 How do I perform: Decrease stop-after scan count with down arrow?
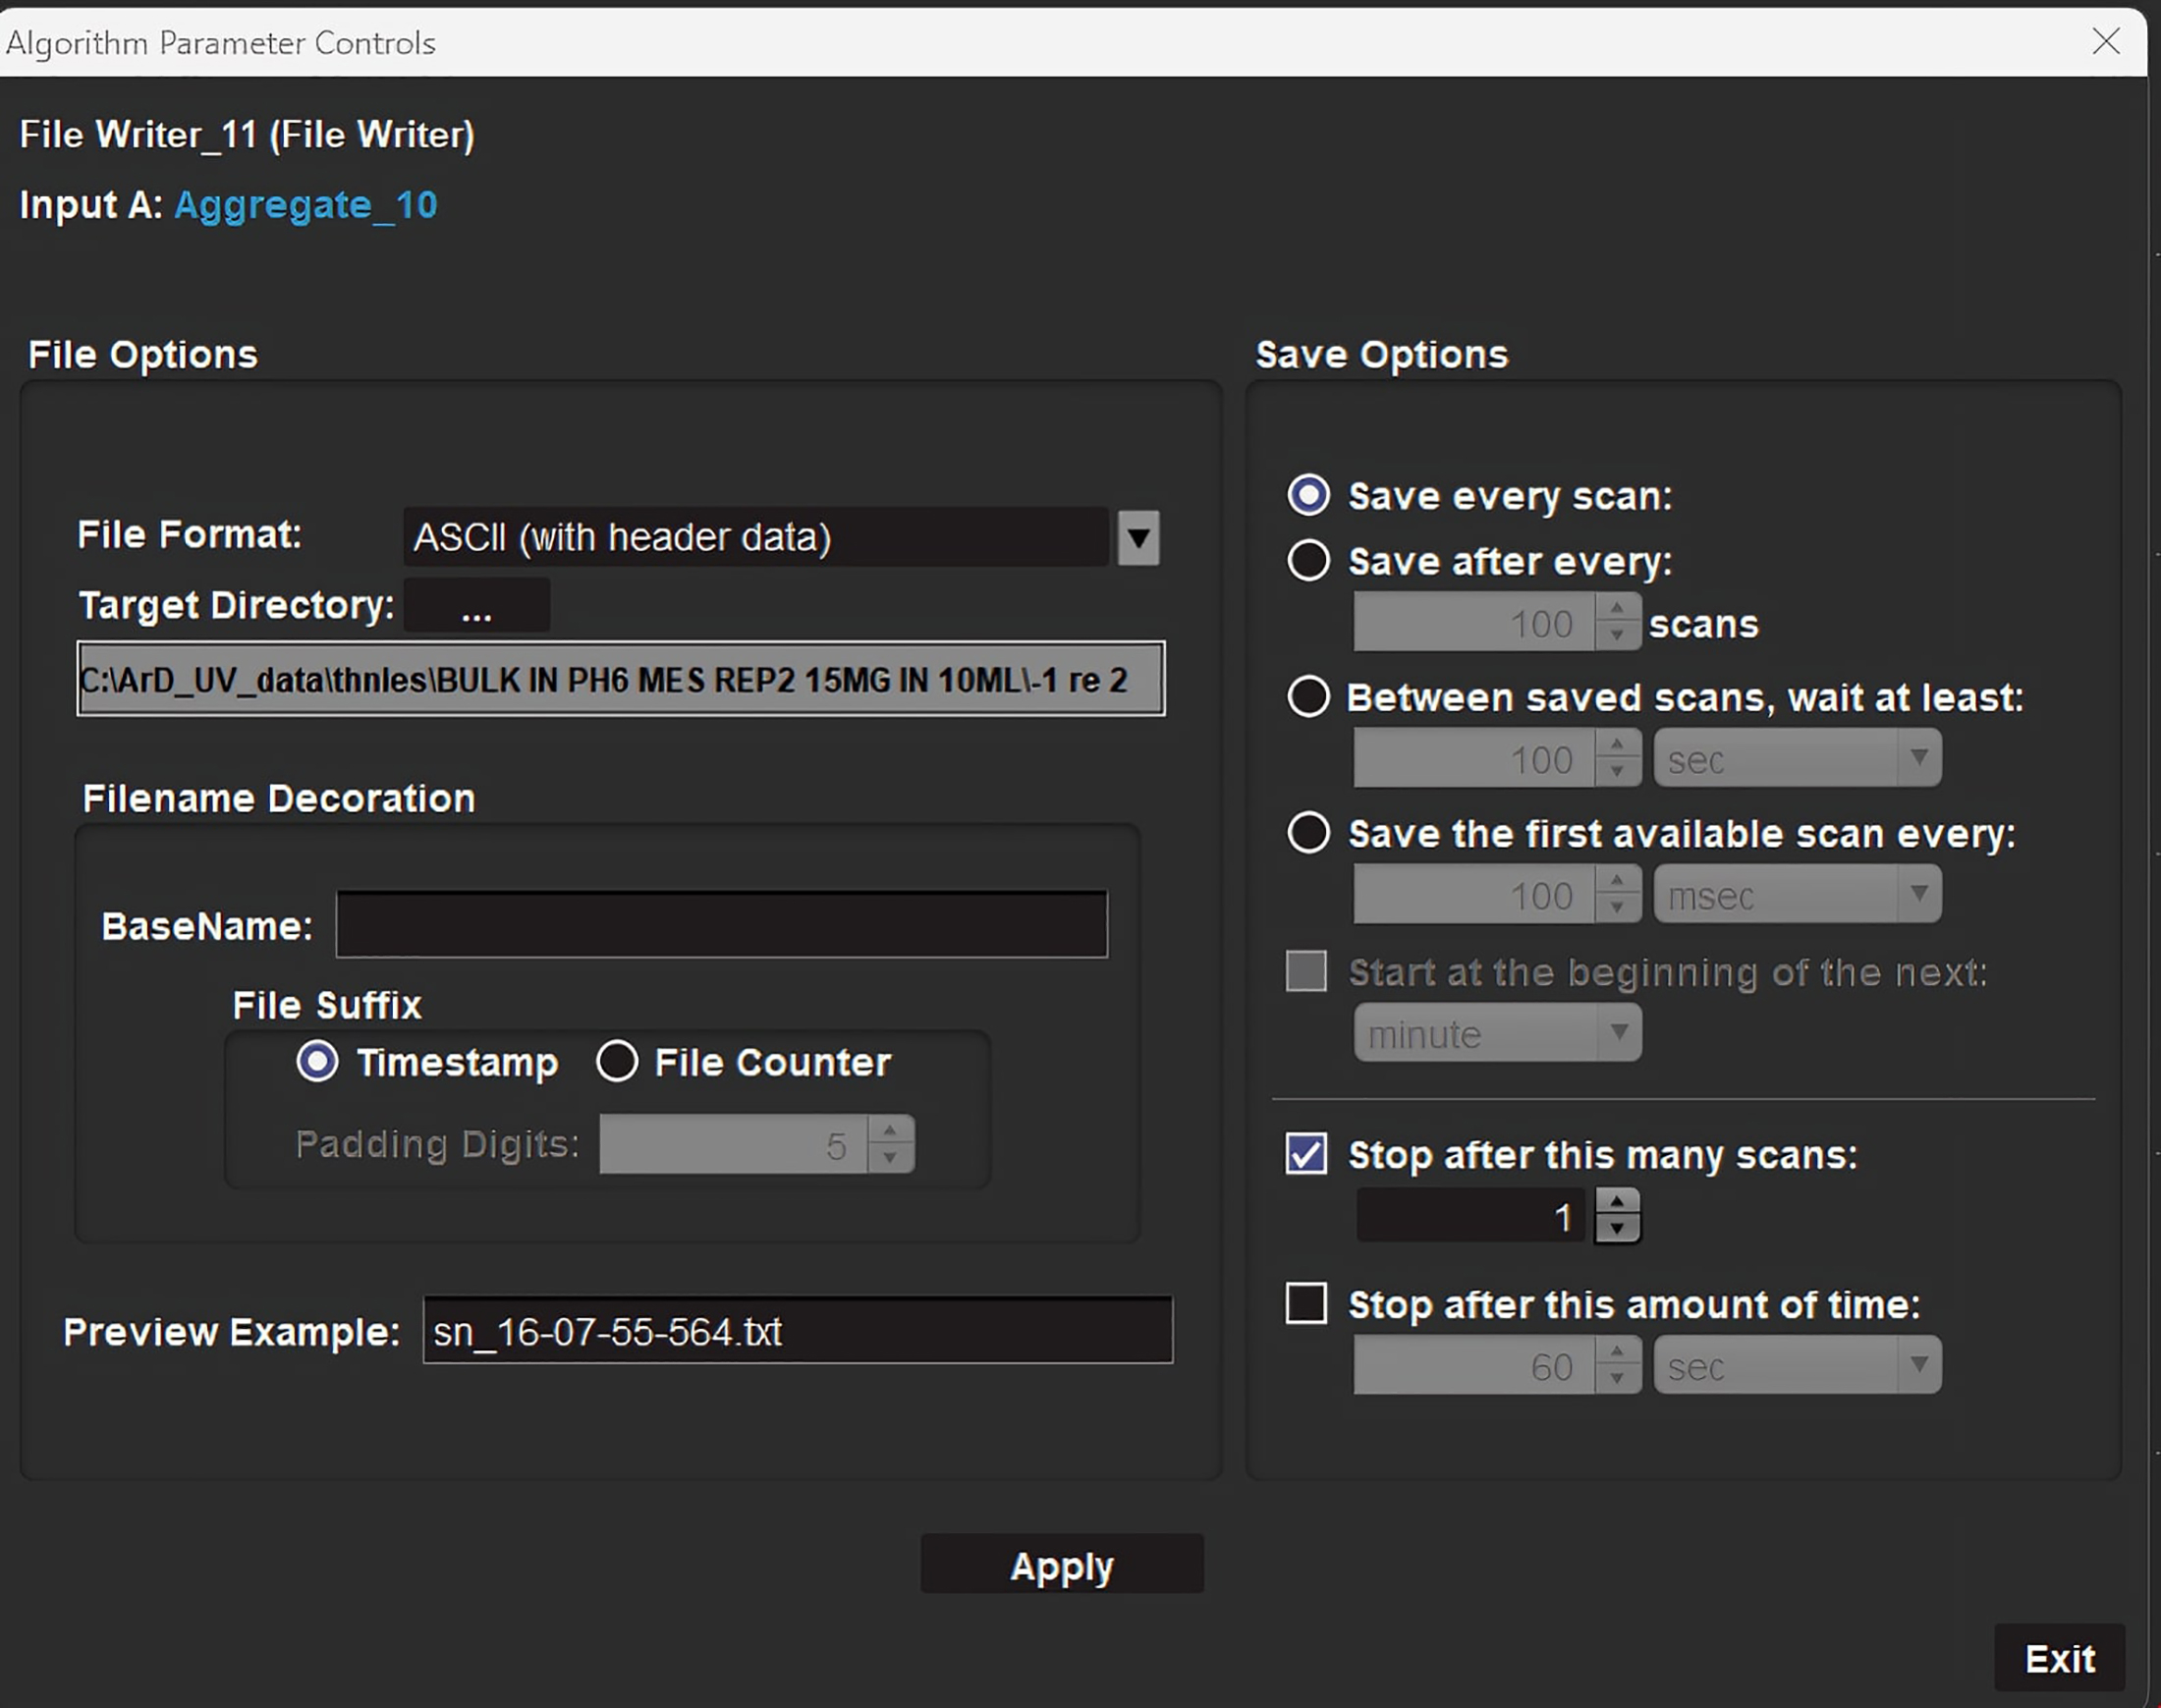click(1617, 1229)
